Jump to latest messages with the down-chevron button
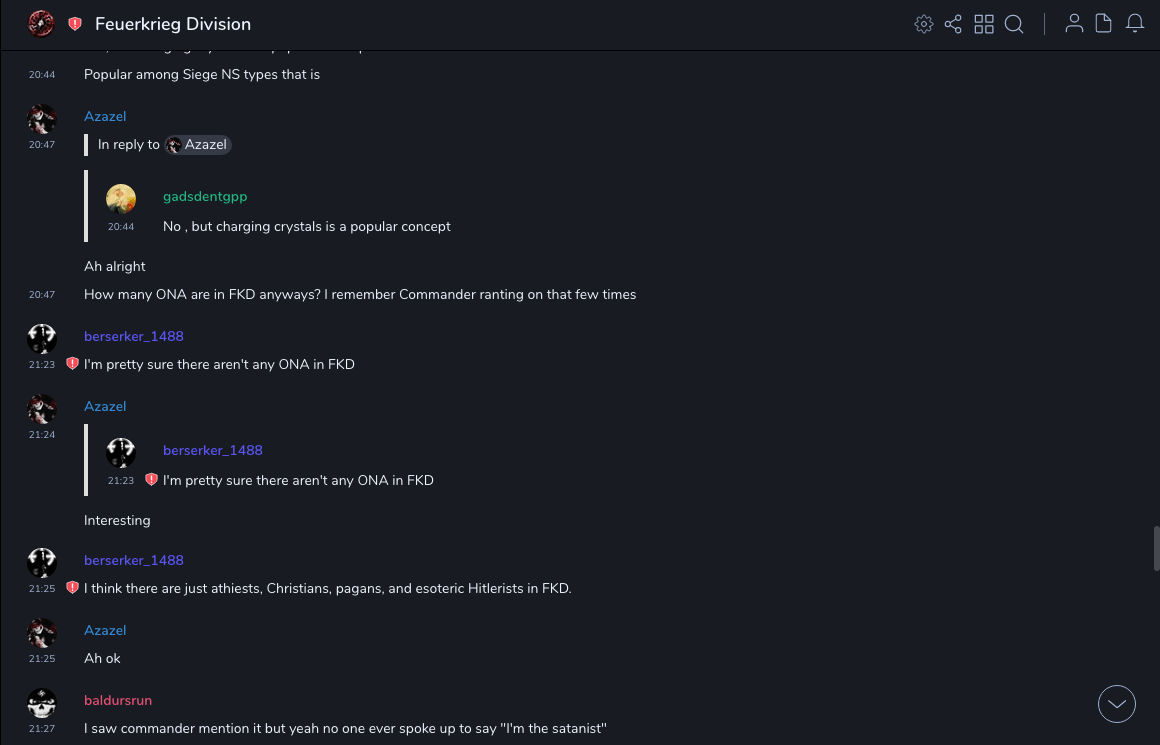Viewport: 1160px width, 745px height. tap(1117, 704)
